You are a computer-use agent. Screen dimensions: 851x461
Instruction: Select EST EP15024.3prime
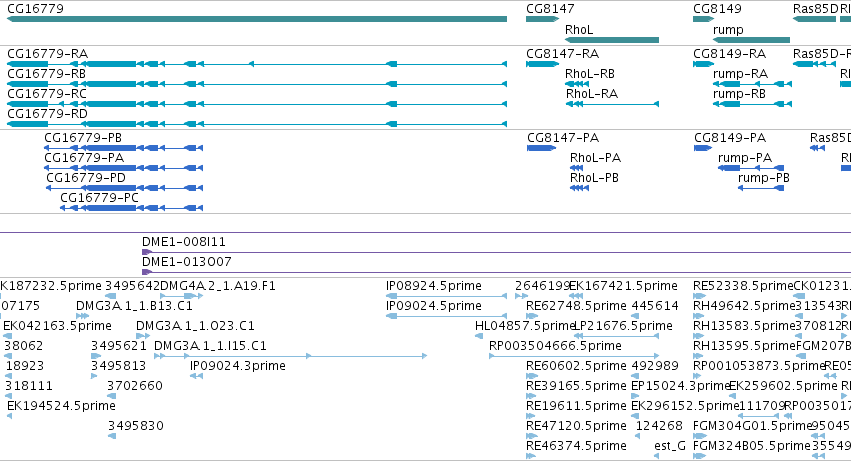[x=635, y=396]
